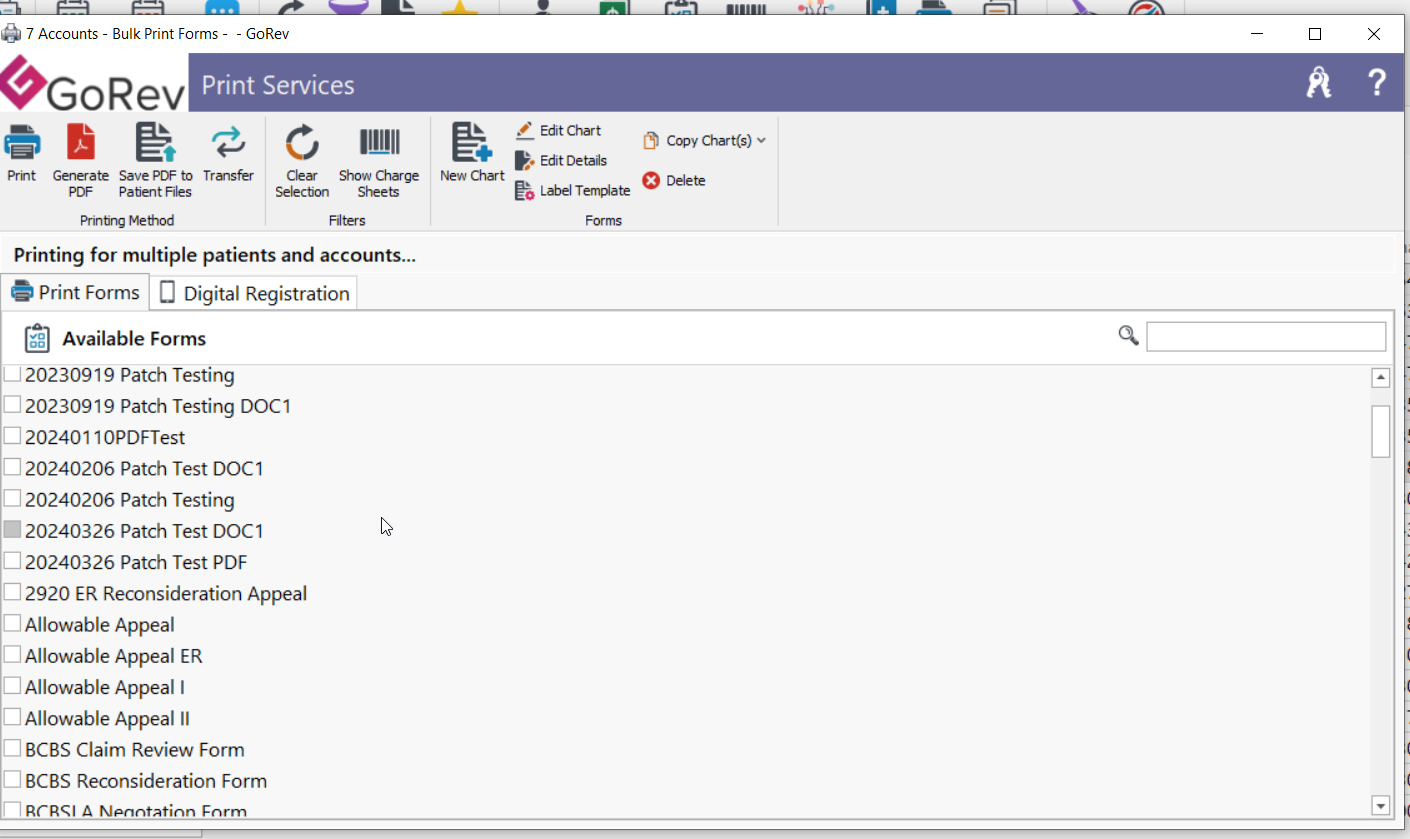
Task: Toggle 20240326 Patch Test DOC1 checkbox
Action: [x=12, y=530]
